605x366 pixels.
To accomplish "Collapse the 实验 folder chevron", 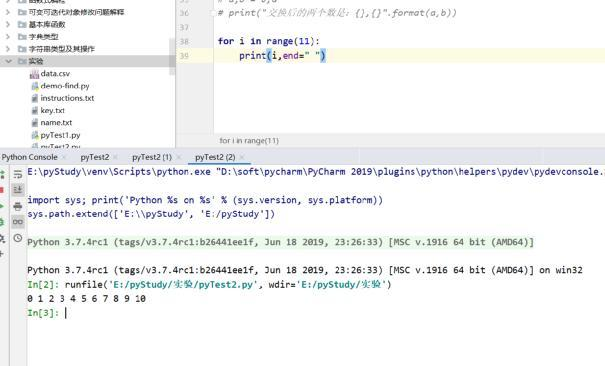I will point(8,61).
